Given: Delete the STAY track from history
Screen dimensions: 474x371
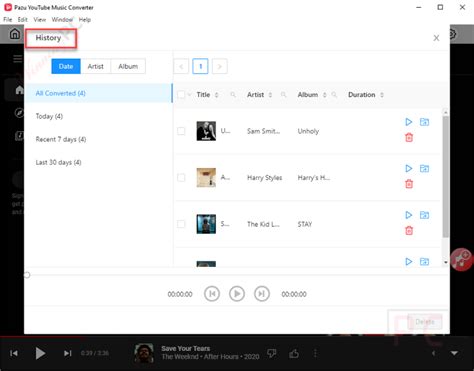Looking at the screenshot, I should pyautogui.click(x=409, y=230).
